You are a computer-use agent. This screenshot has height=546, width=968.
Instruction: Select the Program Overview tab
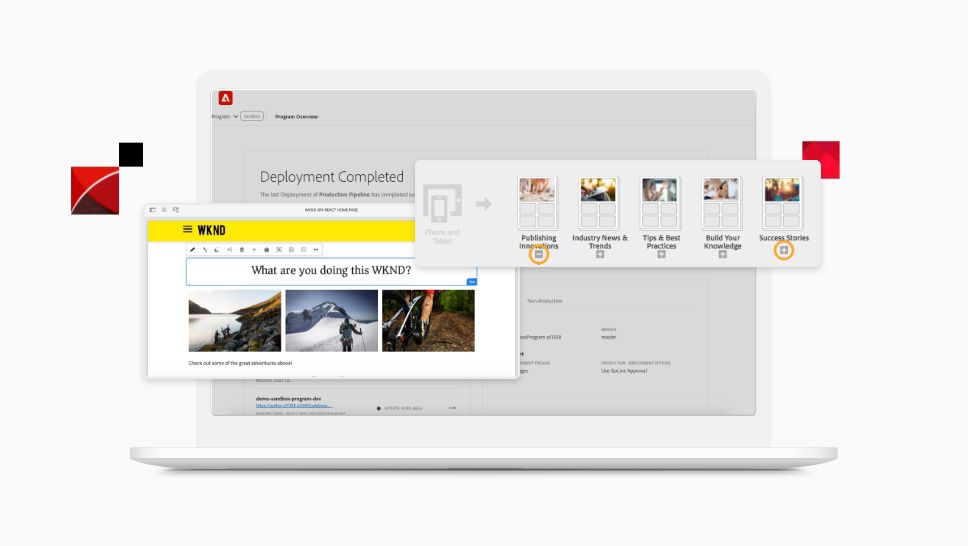click(296, 117)
